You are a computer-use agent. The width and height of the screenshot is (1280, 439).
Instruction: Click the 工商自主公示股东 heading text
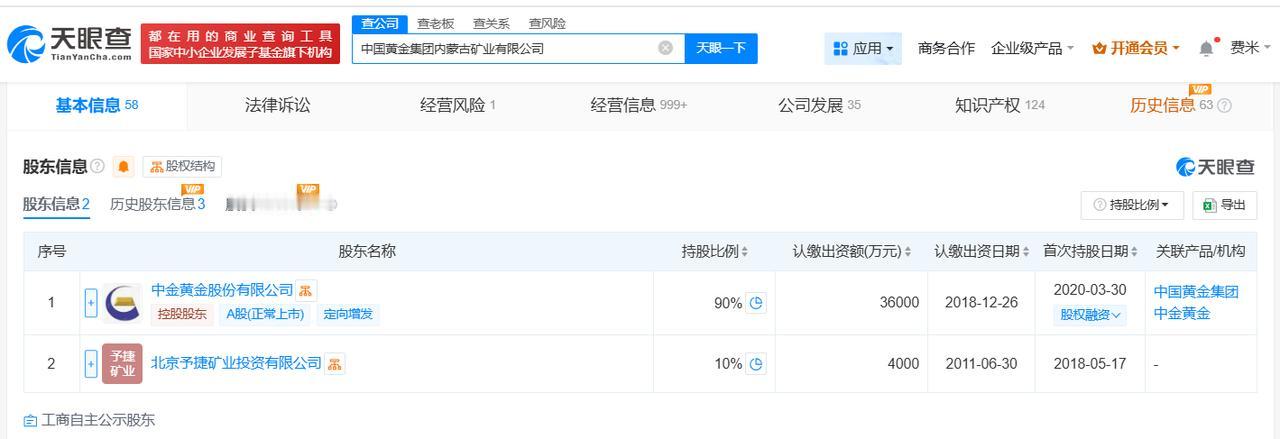pos(98,421)
